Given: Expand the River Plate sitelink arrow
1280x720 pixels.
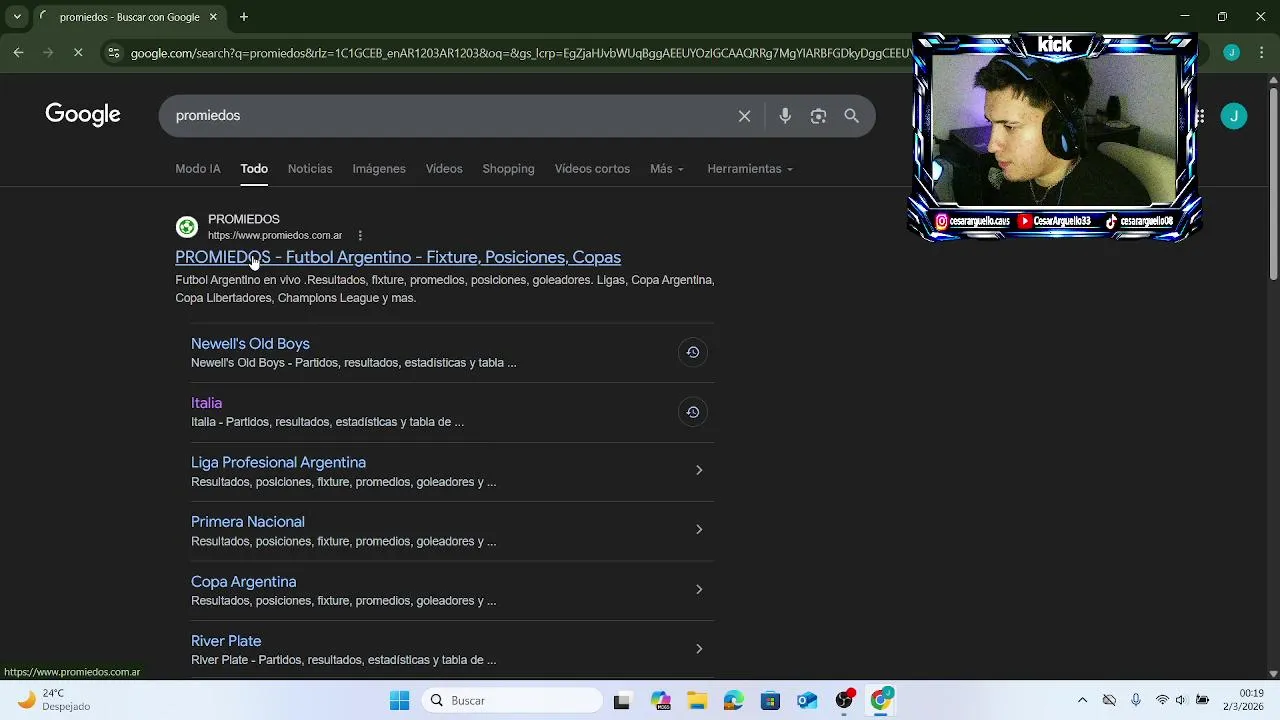Looking at the screenshot, I should click(699, 648).
